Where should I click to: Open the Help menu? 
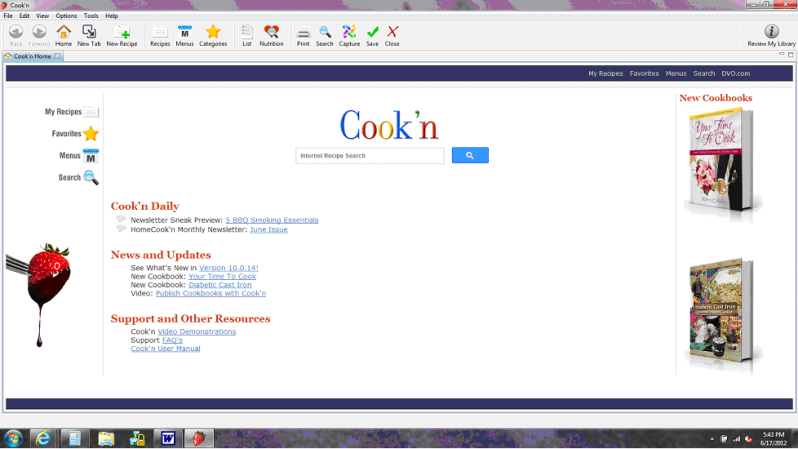(111, 16)
